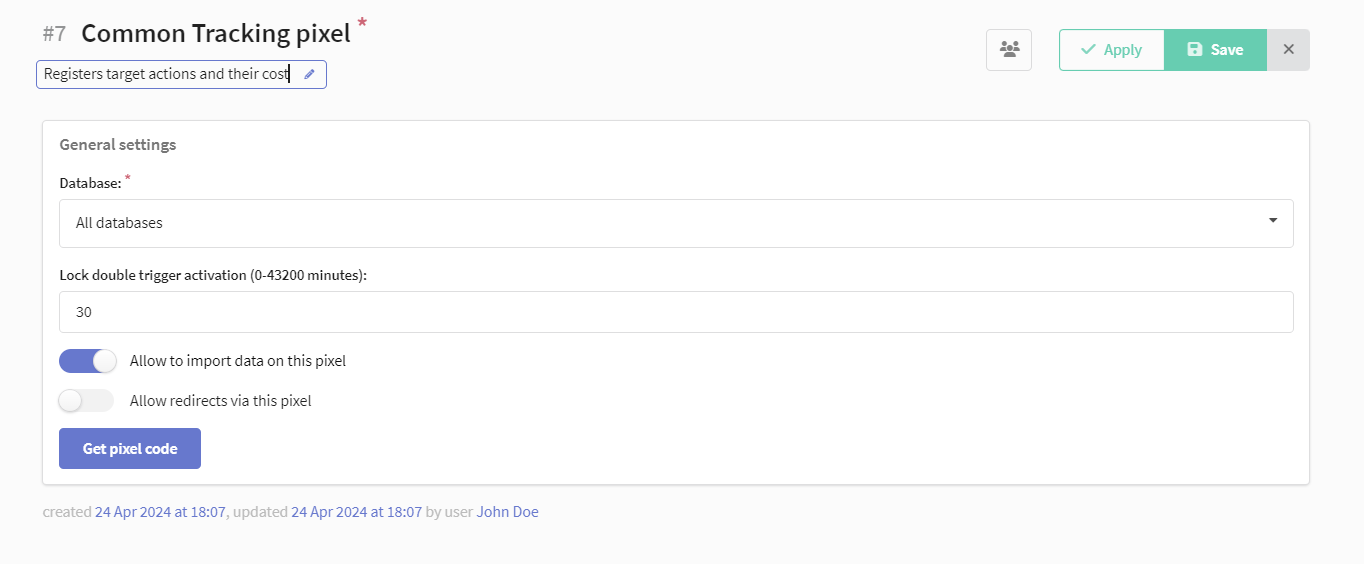The height and width of the screenshot is (564, 1364).
Task: Click the checkmark icon on Apply
Action: point(1088,50)
